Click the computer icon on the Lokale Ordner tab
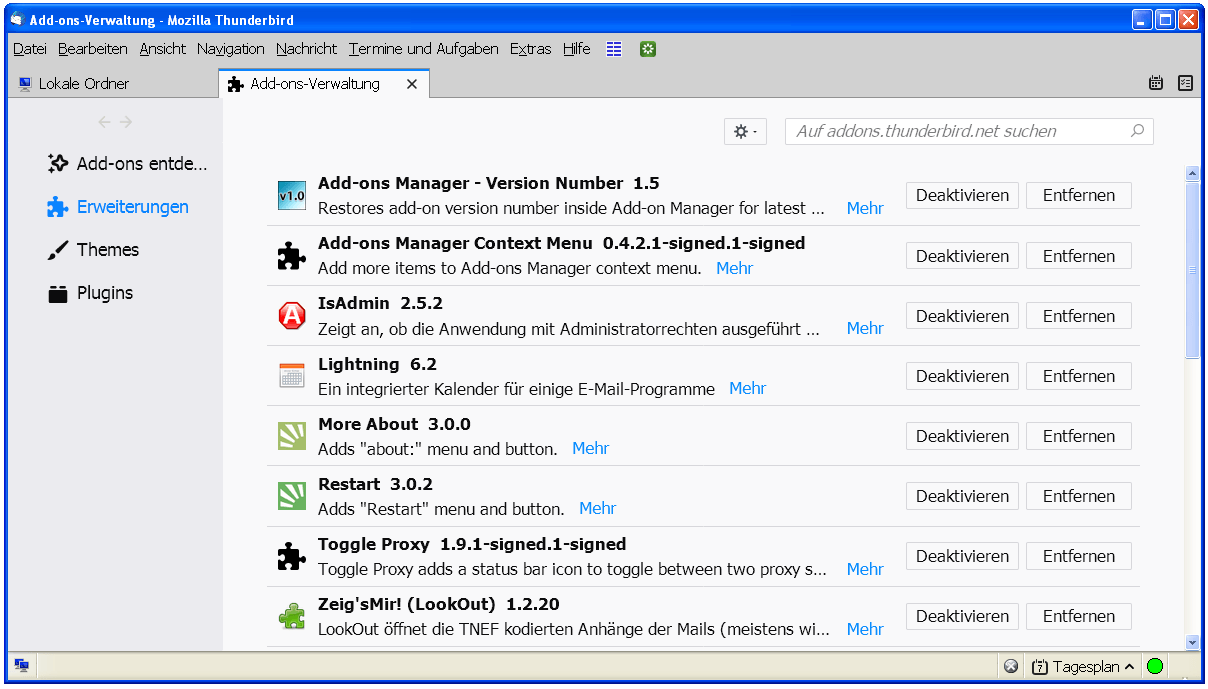The image size is (1208, 689). click(25, 84)
